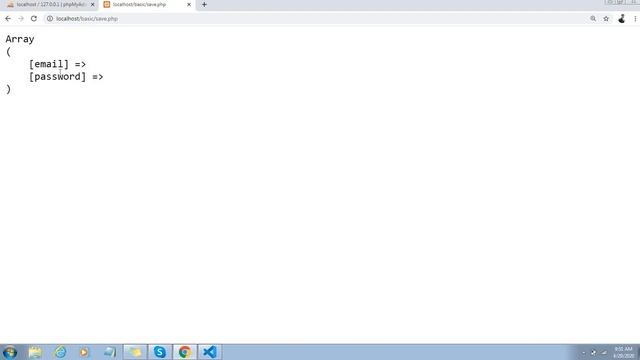Launch Internet Explorer from taskbar
Screen dimensions: 640x360
[60, 352]
